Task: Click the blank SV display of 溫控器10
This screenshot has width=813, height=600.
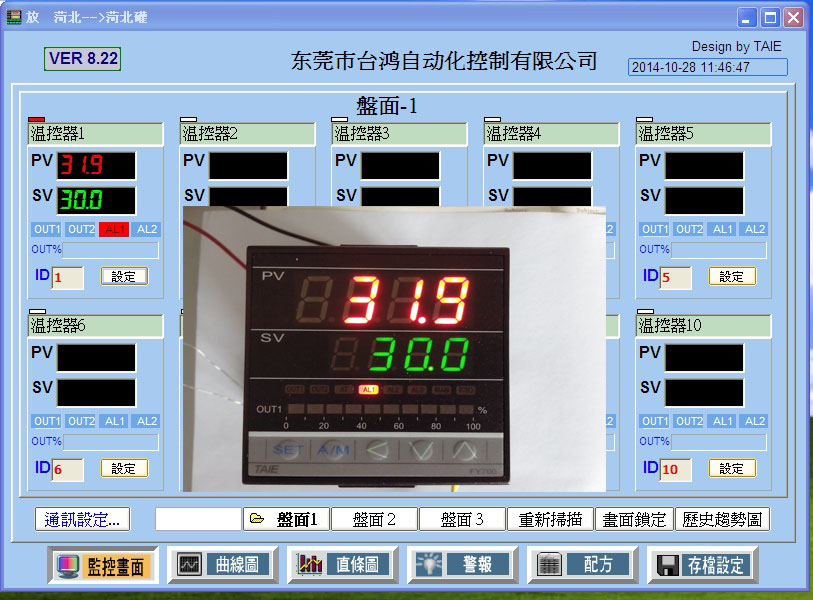Action: click(x=704, y=393)
